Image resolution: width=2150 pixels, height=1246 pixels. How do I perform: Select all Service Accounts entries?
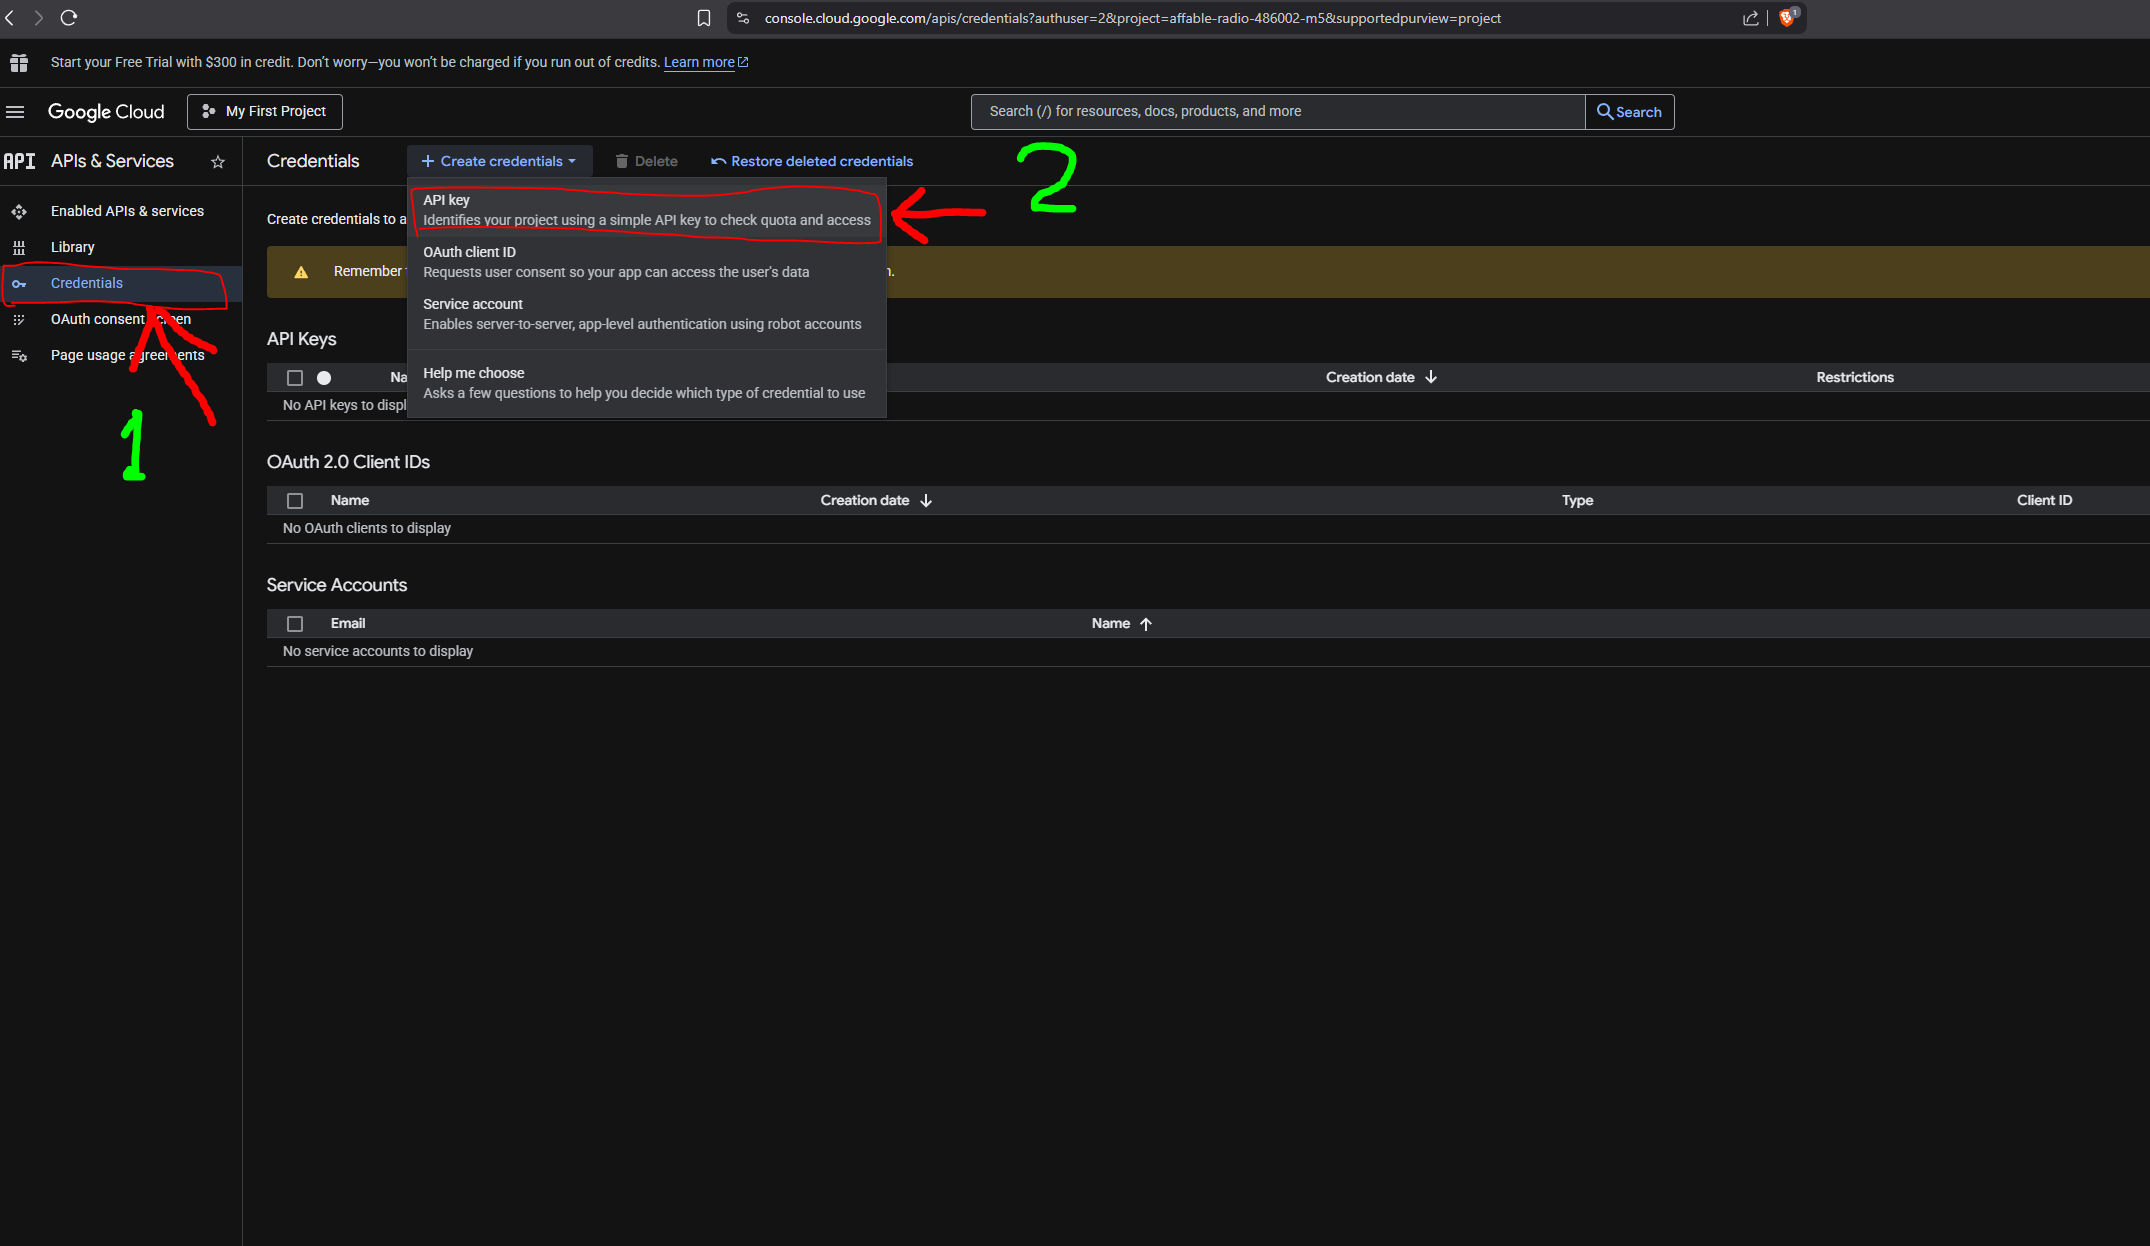click(x=295, y=623)
